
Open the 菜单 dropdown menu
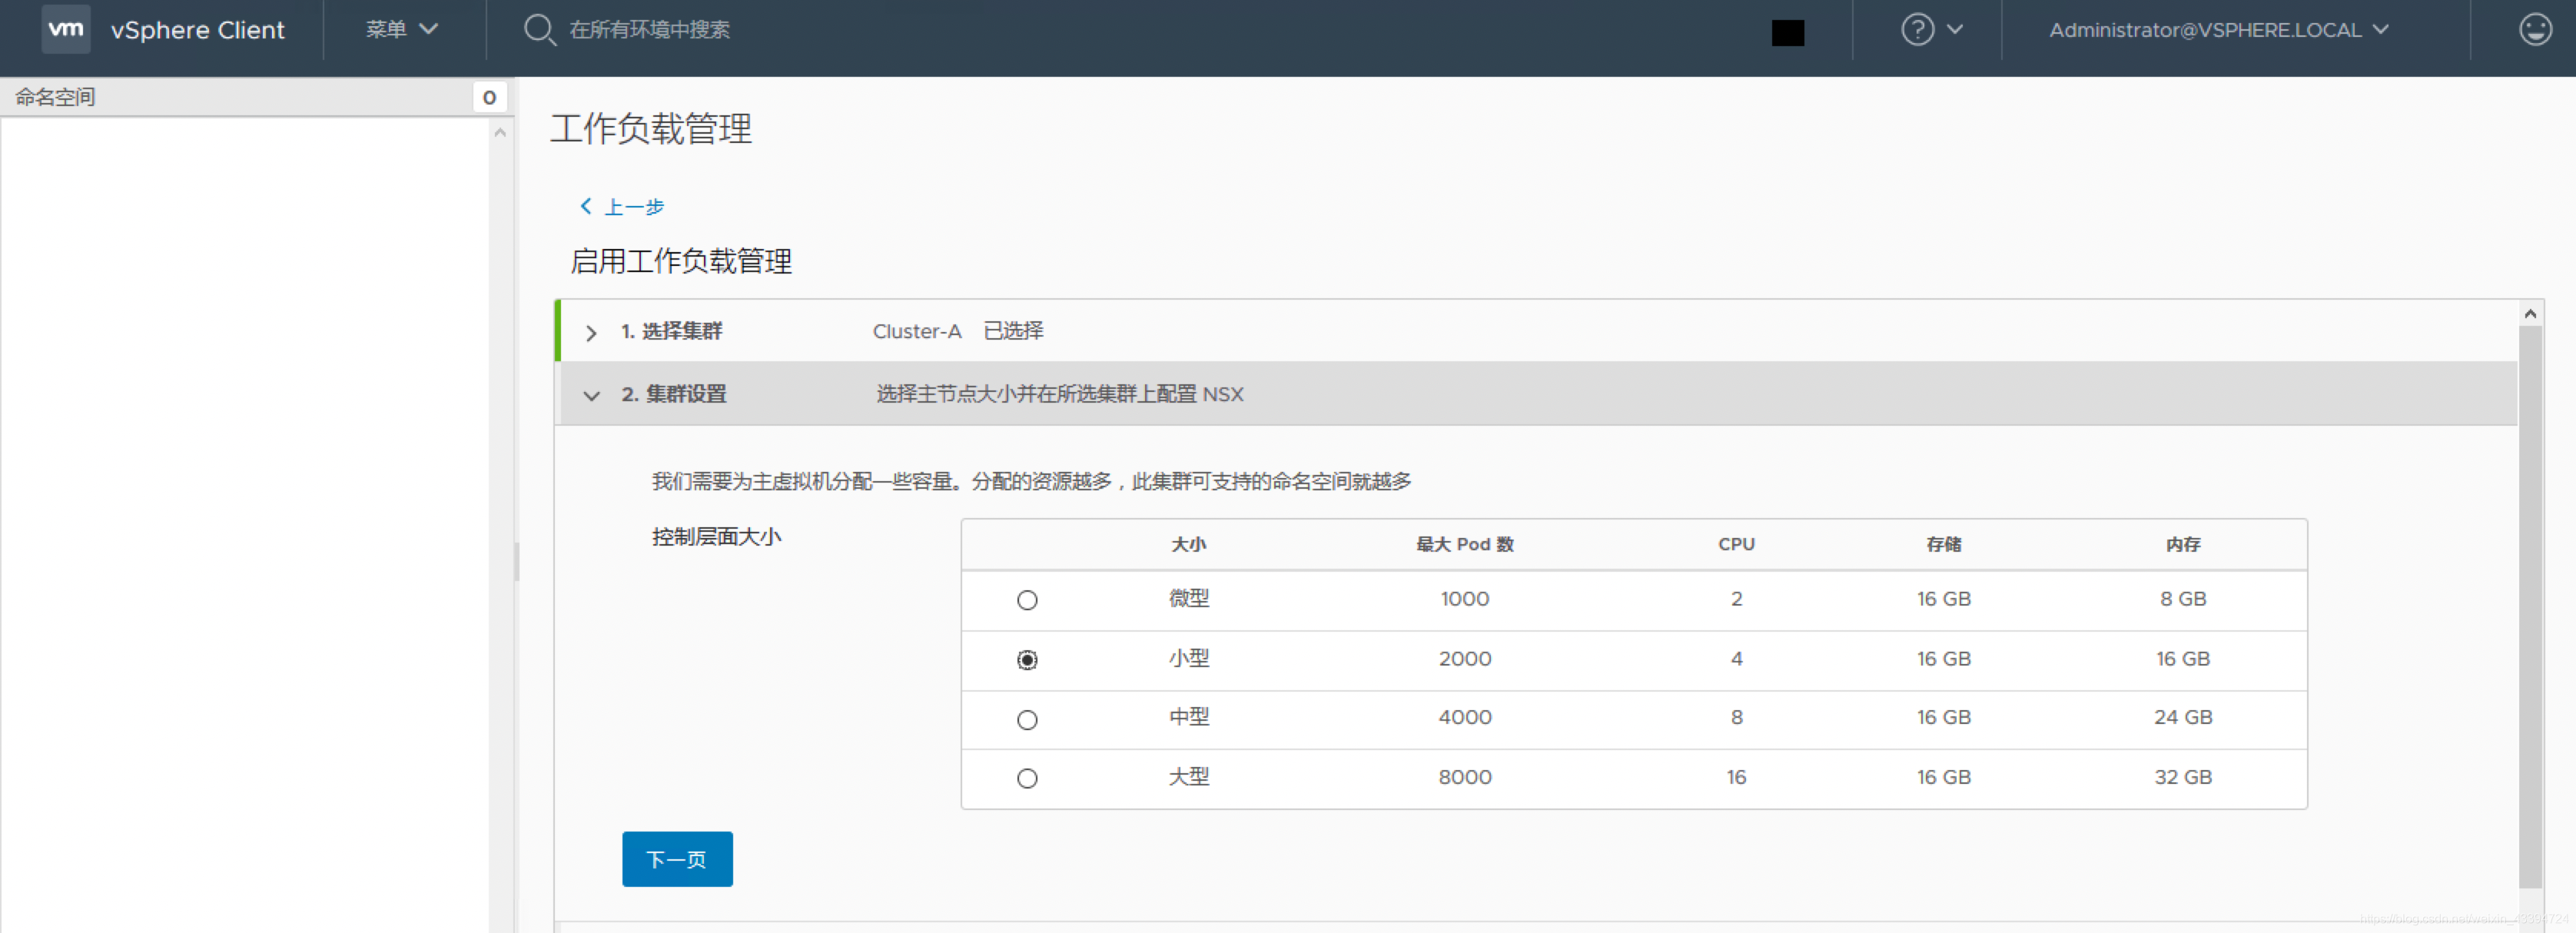click(x=402, y=29)
